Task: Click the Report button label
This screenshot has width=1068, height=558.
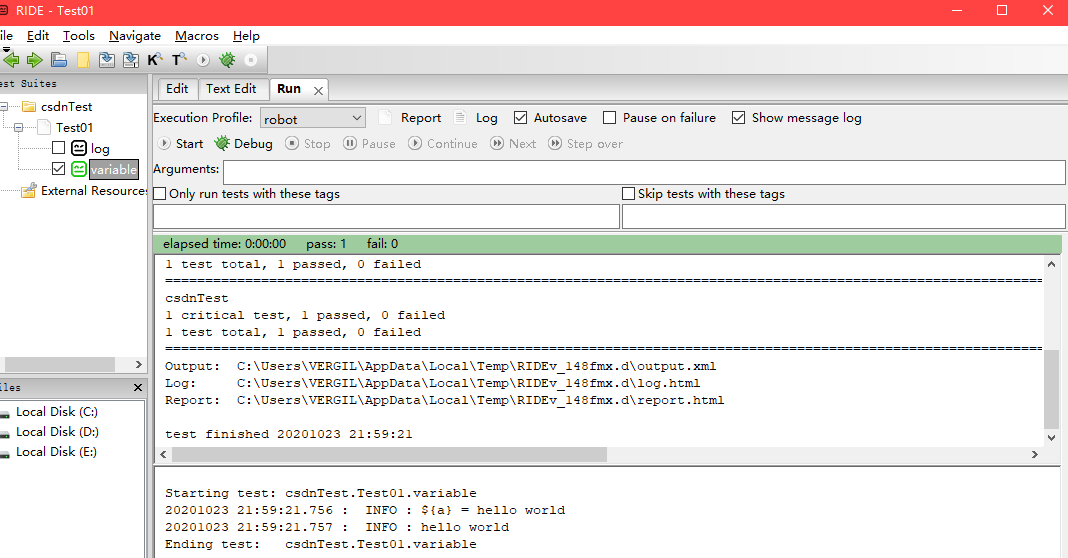Action: (421, 118)
